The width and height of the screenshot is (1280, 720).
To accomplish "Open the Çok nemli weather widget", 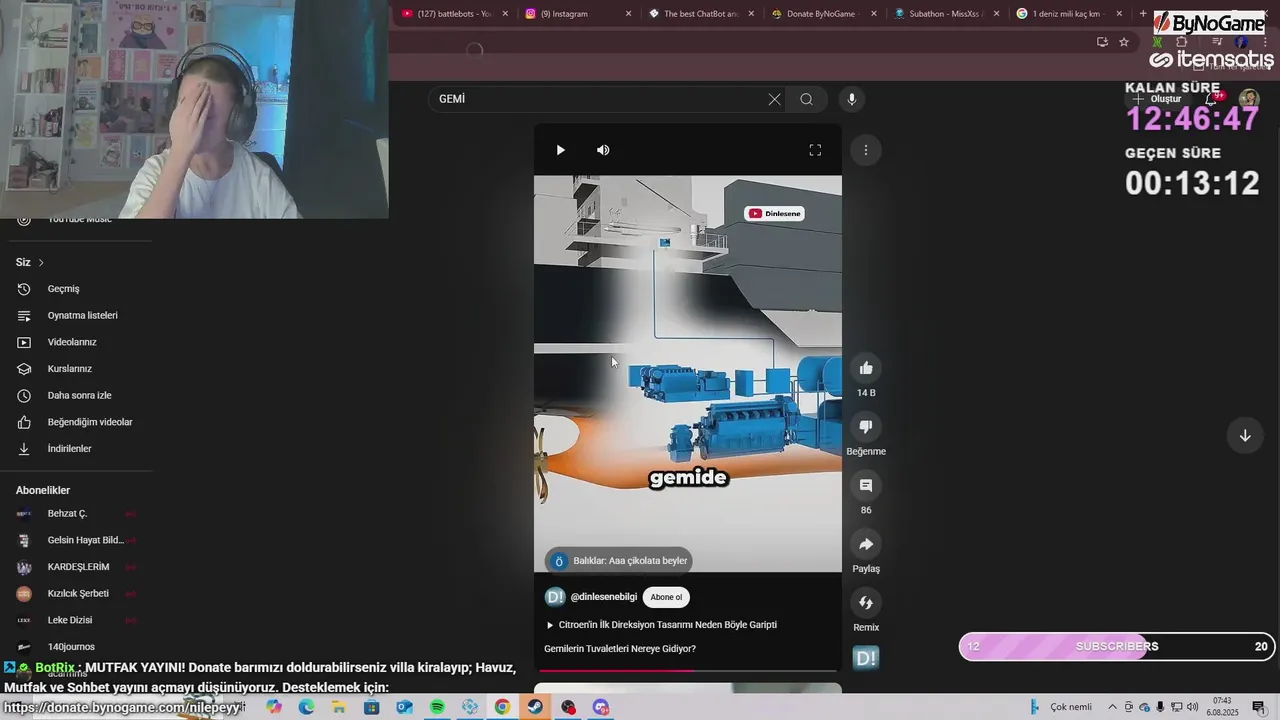I will [1061, 707].
